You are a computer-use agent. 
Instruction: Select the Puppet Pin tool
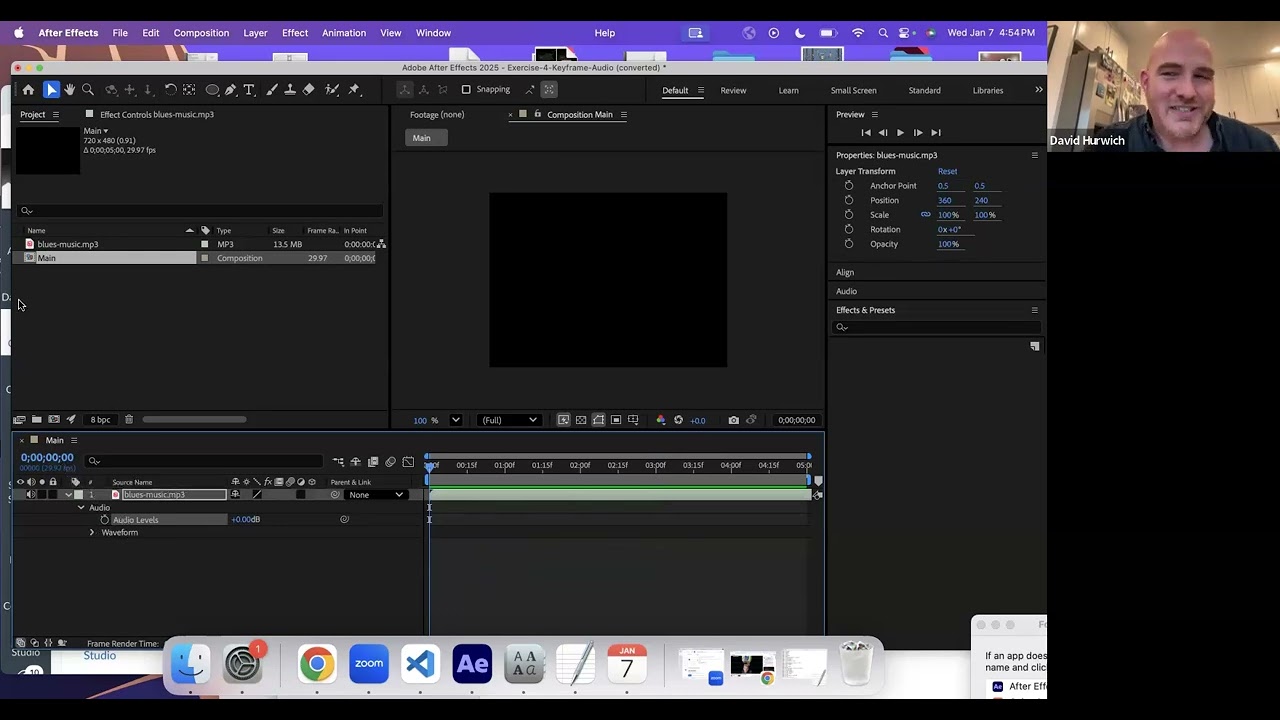point(354,90)
